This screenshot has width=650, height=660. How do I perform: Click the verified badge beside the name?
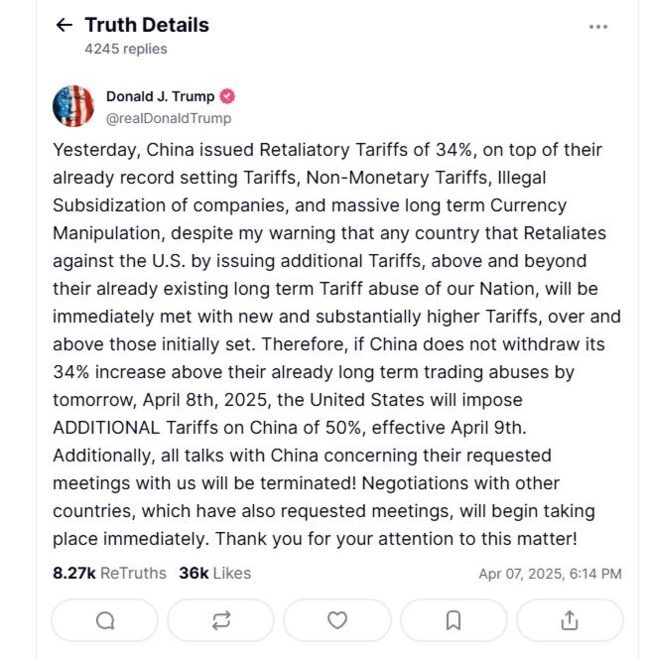228,97
